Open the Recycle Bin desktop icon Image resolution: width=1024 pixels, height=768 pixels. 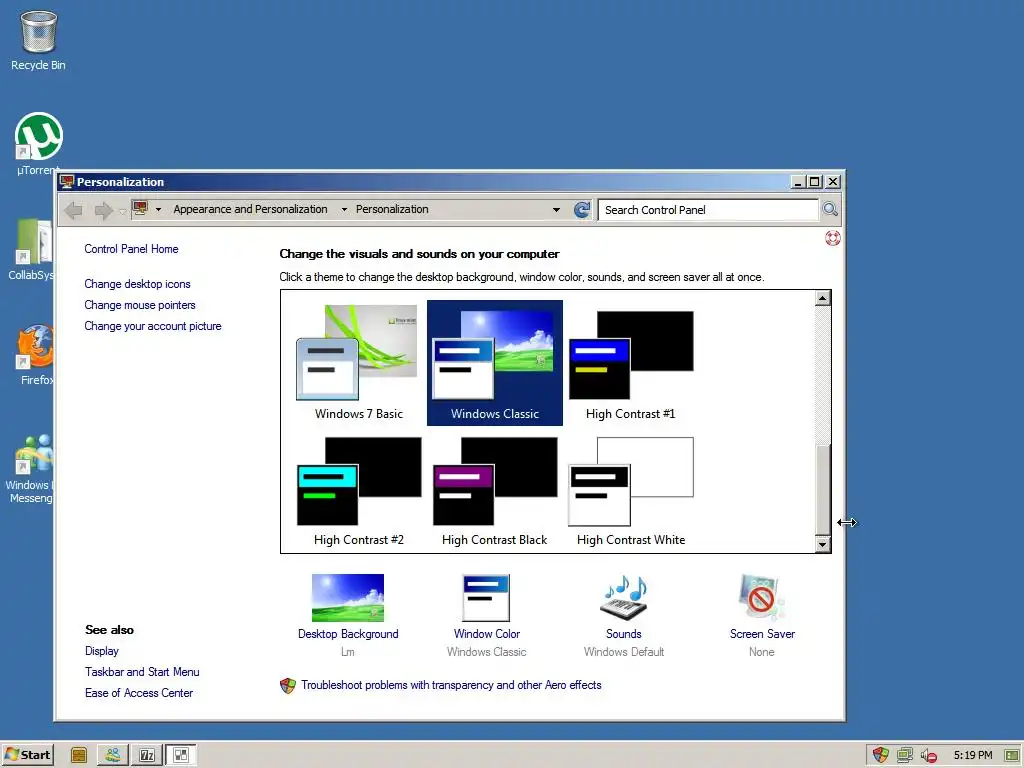39,40
